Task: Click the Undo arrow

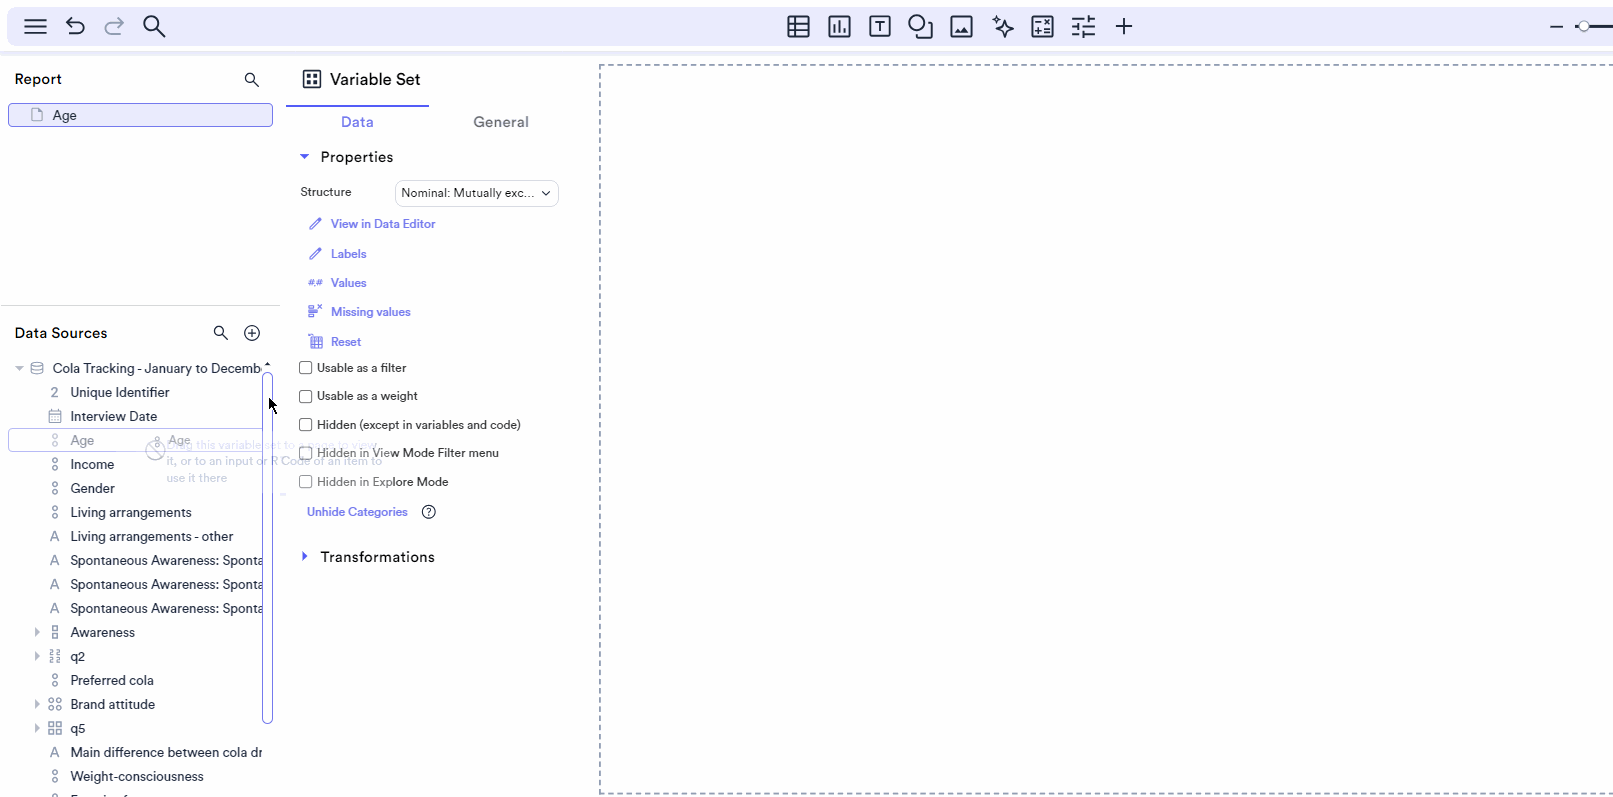Action: 75,27
